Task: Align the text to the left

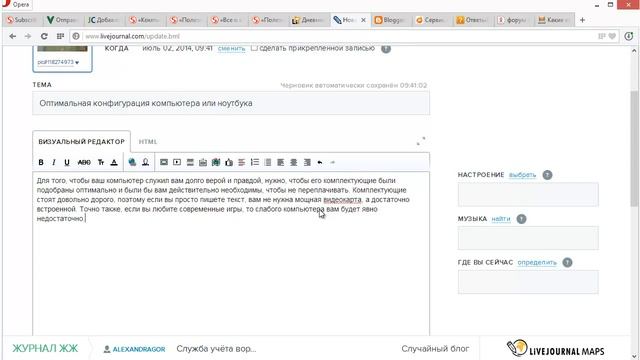Action: [281, 162]
